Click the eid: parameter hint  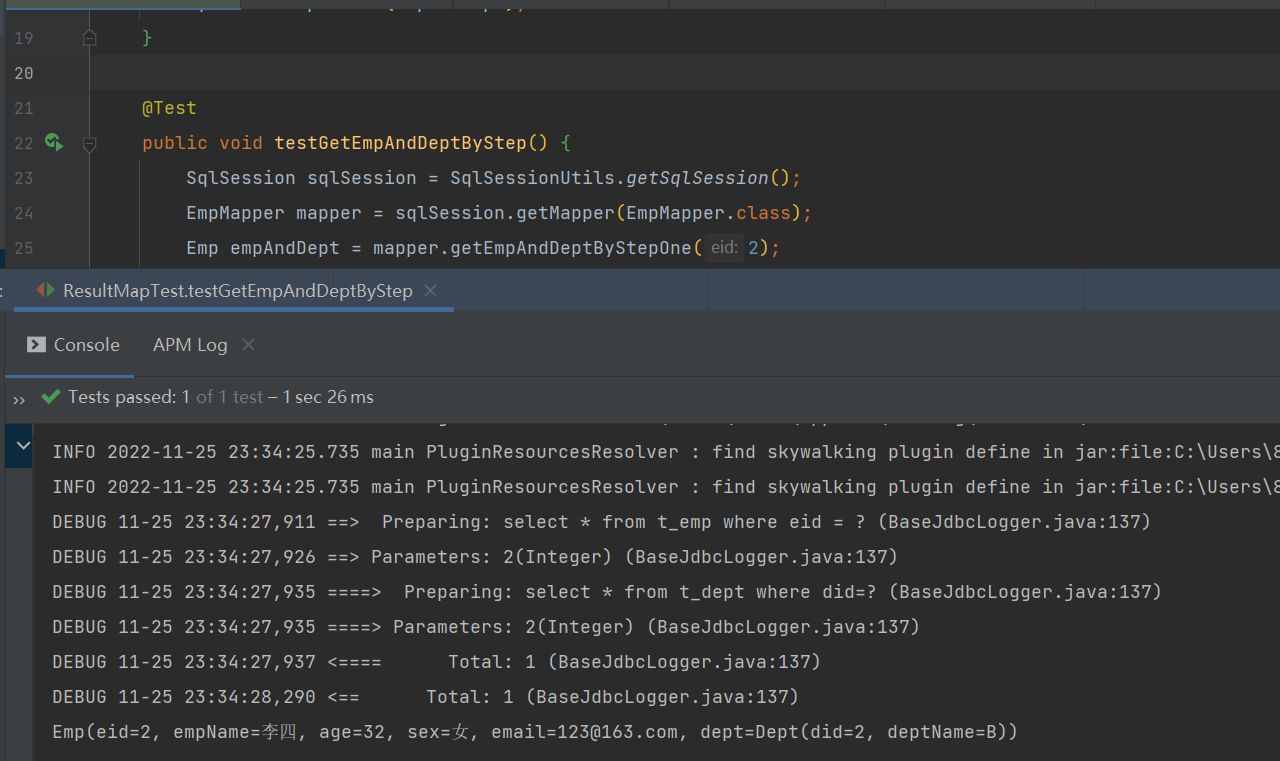(724, 248)
